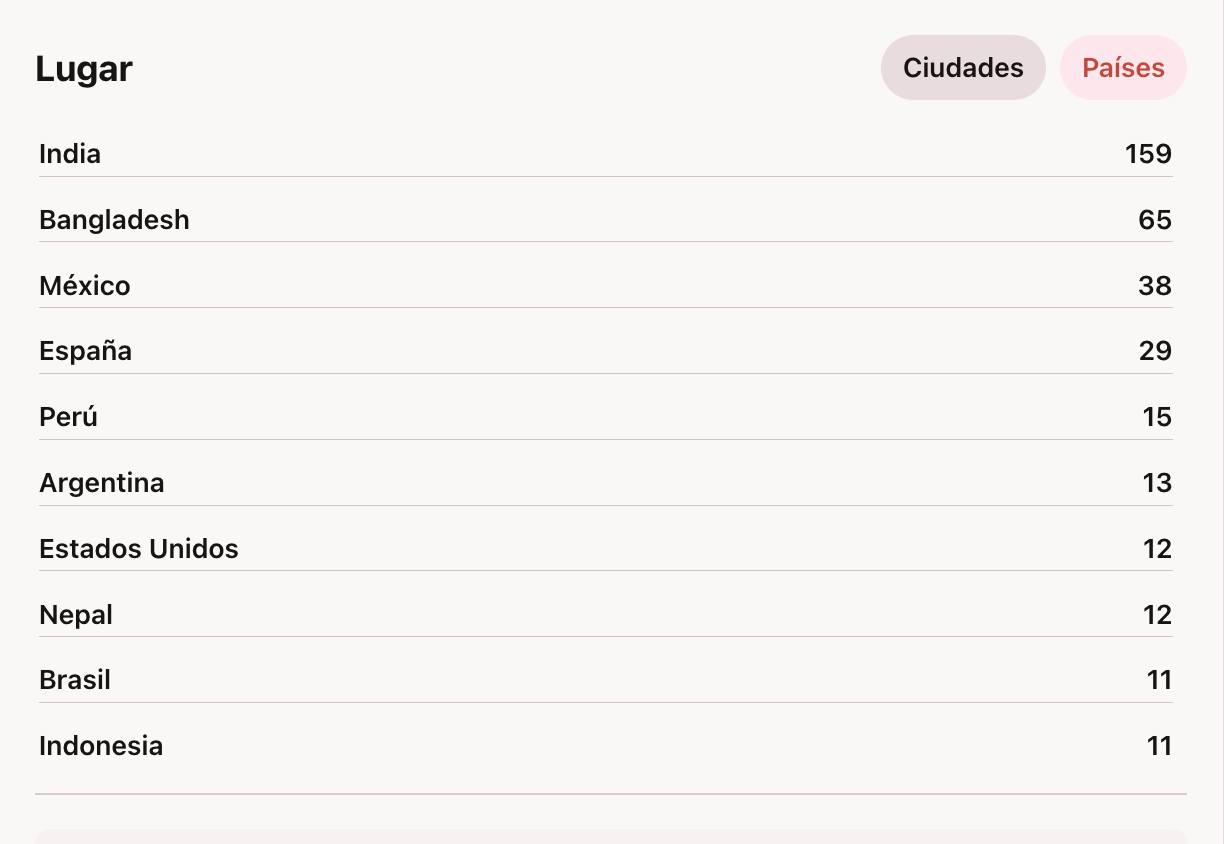Choose Perú from the list

(x=68, y=417)
